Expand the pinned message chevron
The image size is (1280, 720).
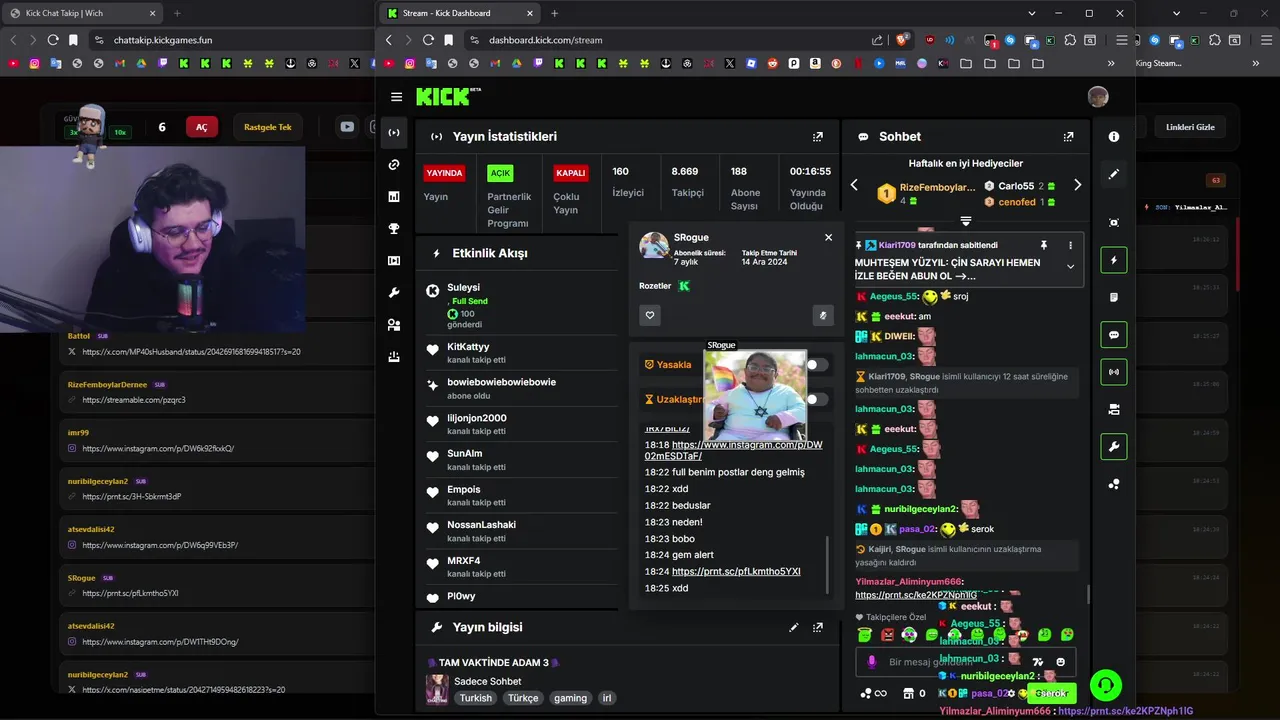point(1070,267)
